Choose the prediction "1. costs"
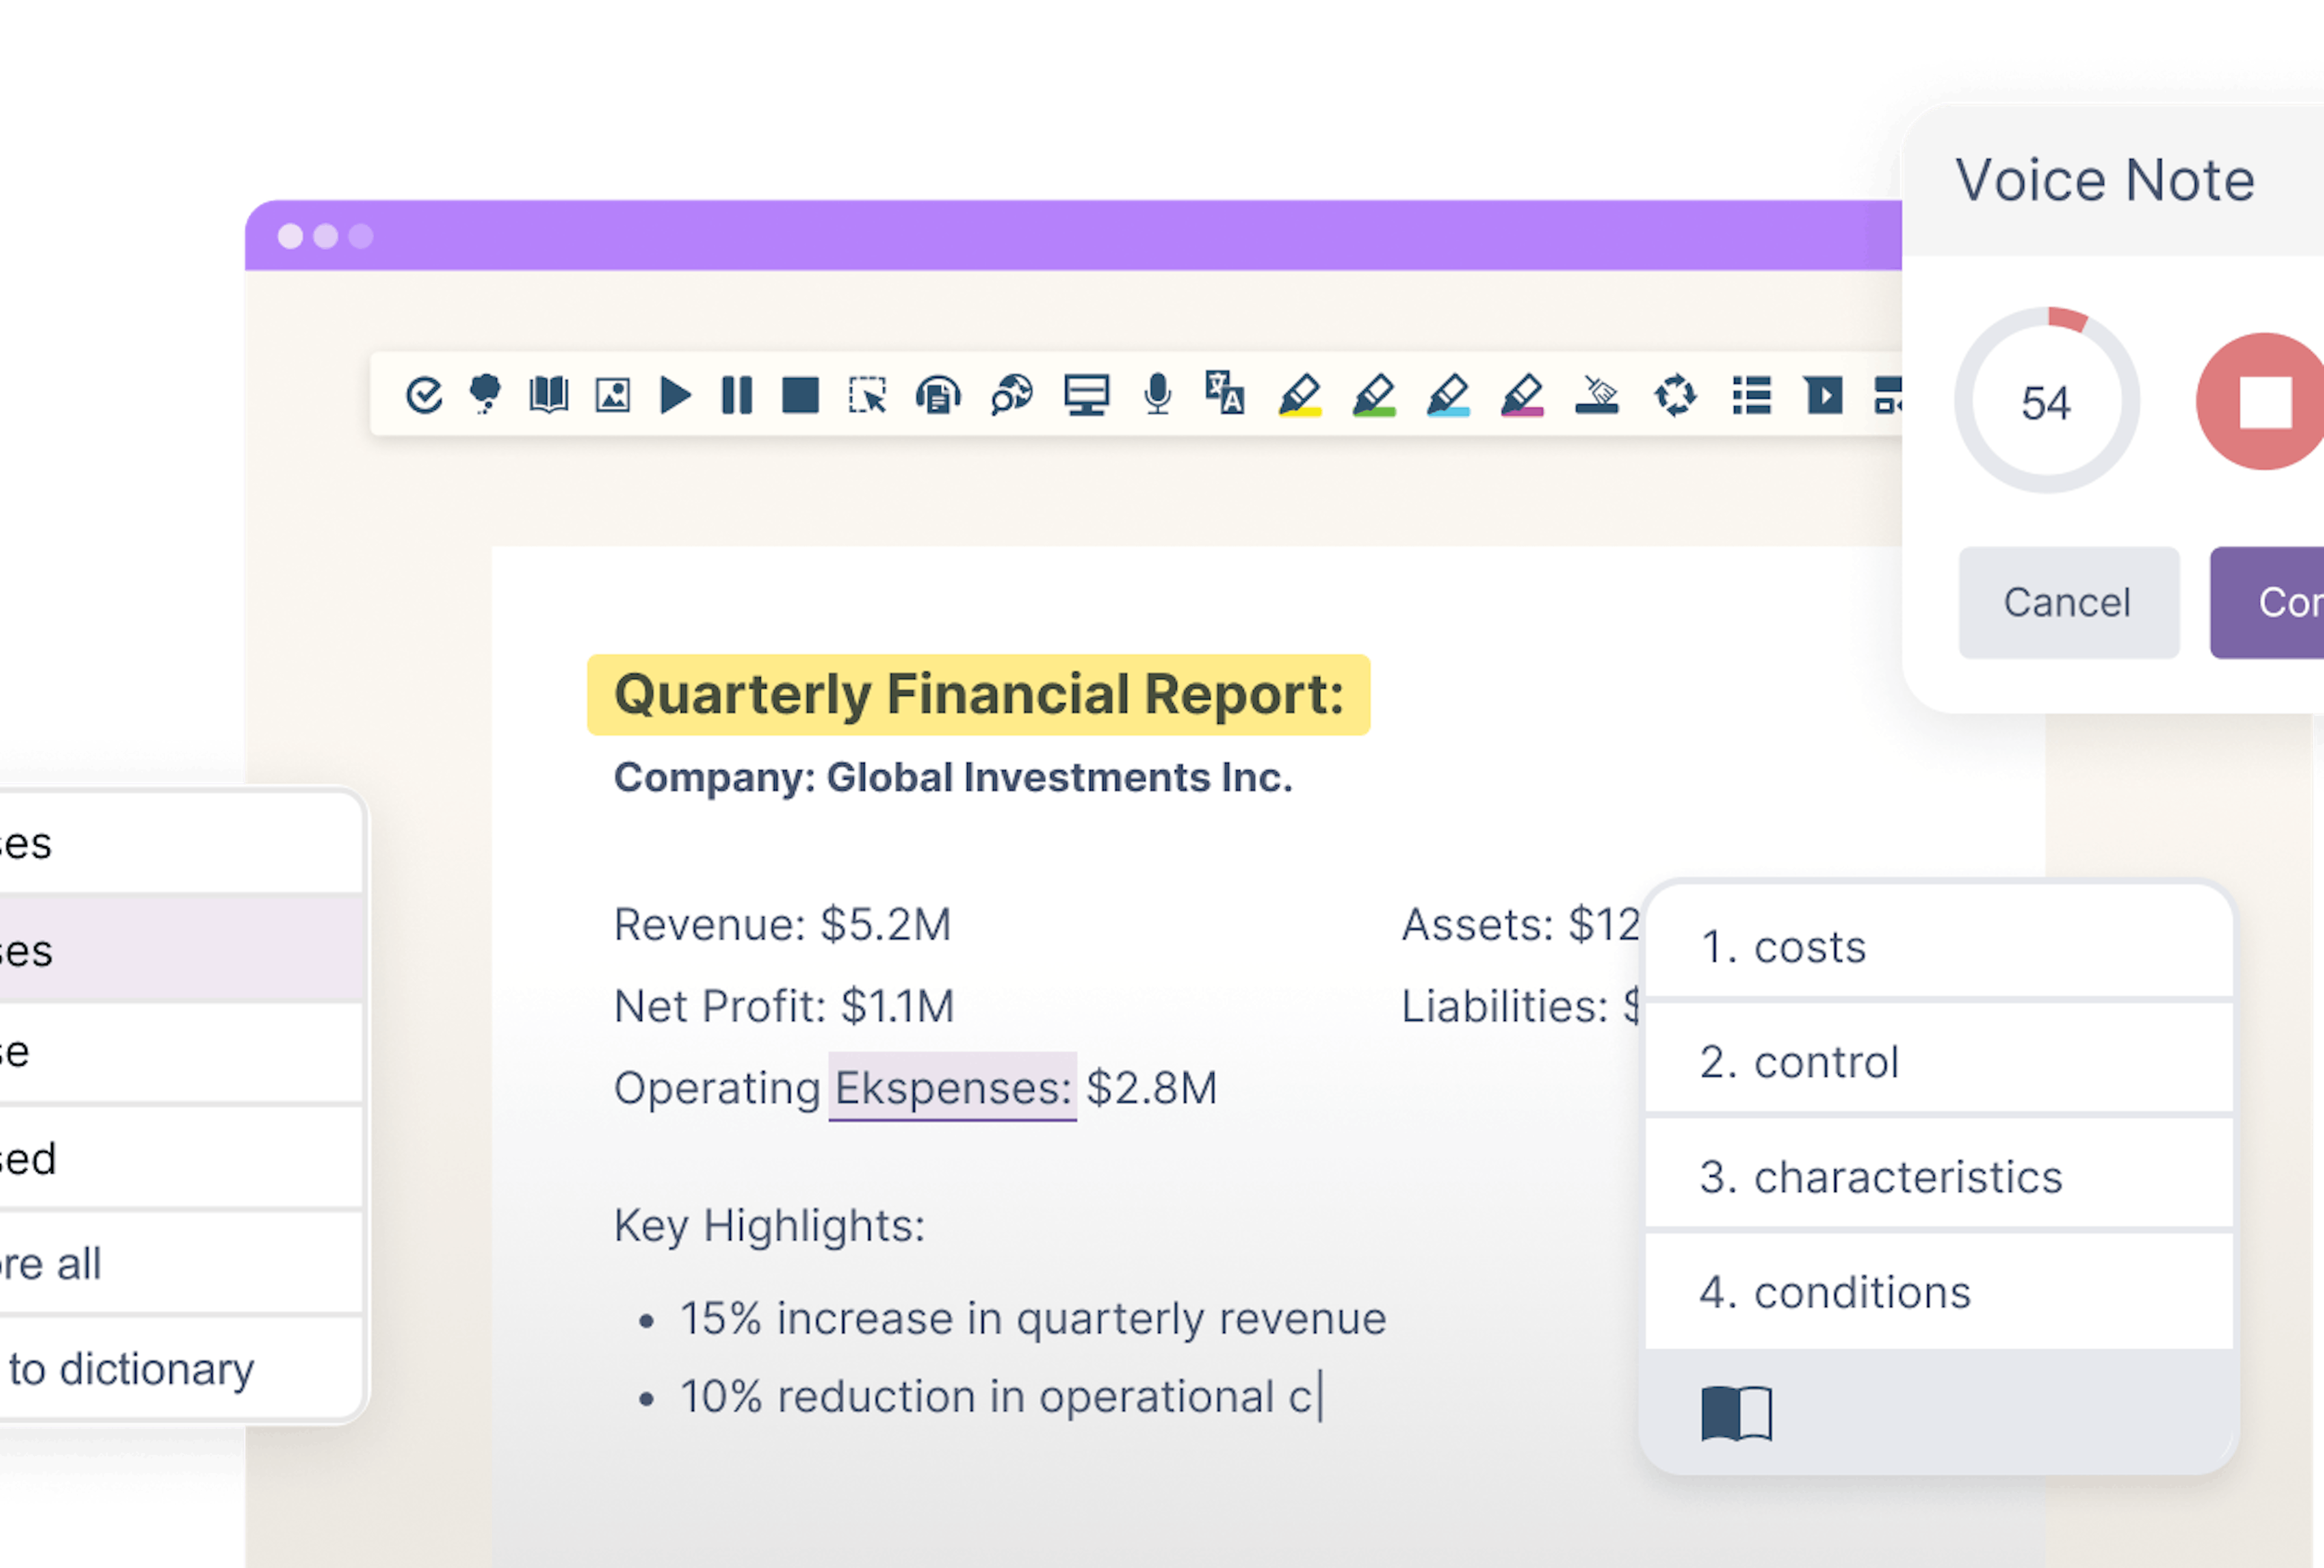Screen dimensions: 2324x1568 coord(1938,946)
